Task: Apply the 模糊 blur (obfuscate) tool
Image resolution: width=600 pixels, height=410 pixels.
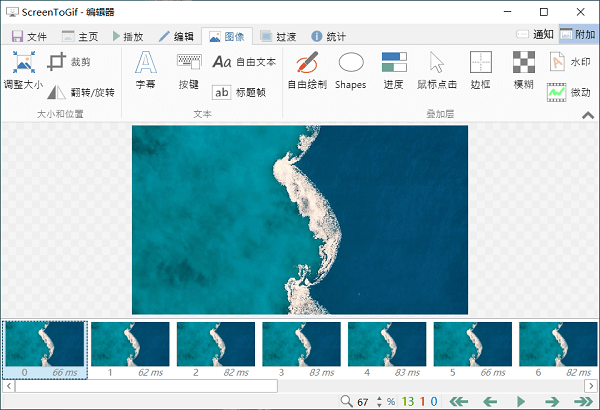Action: (x=523, y=71)
